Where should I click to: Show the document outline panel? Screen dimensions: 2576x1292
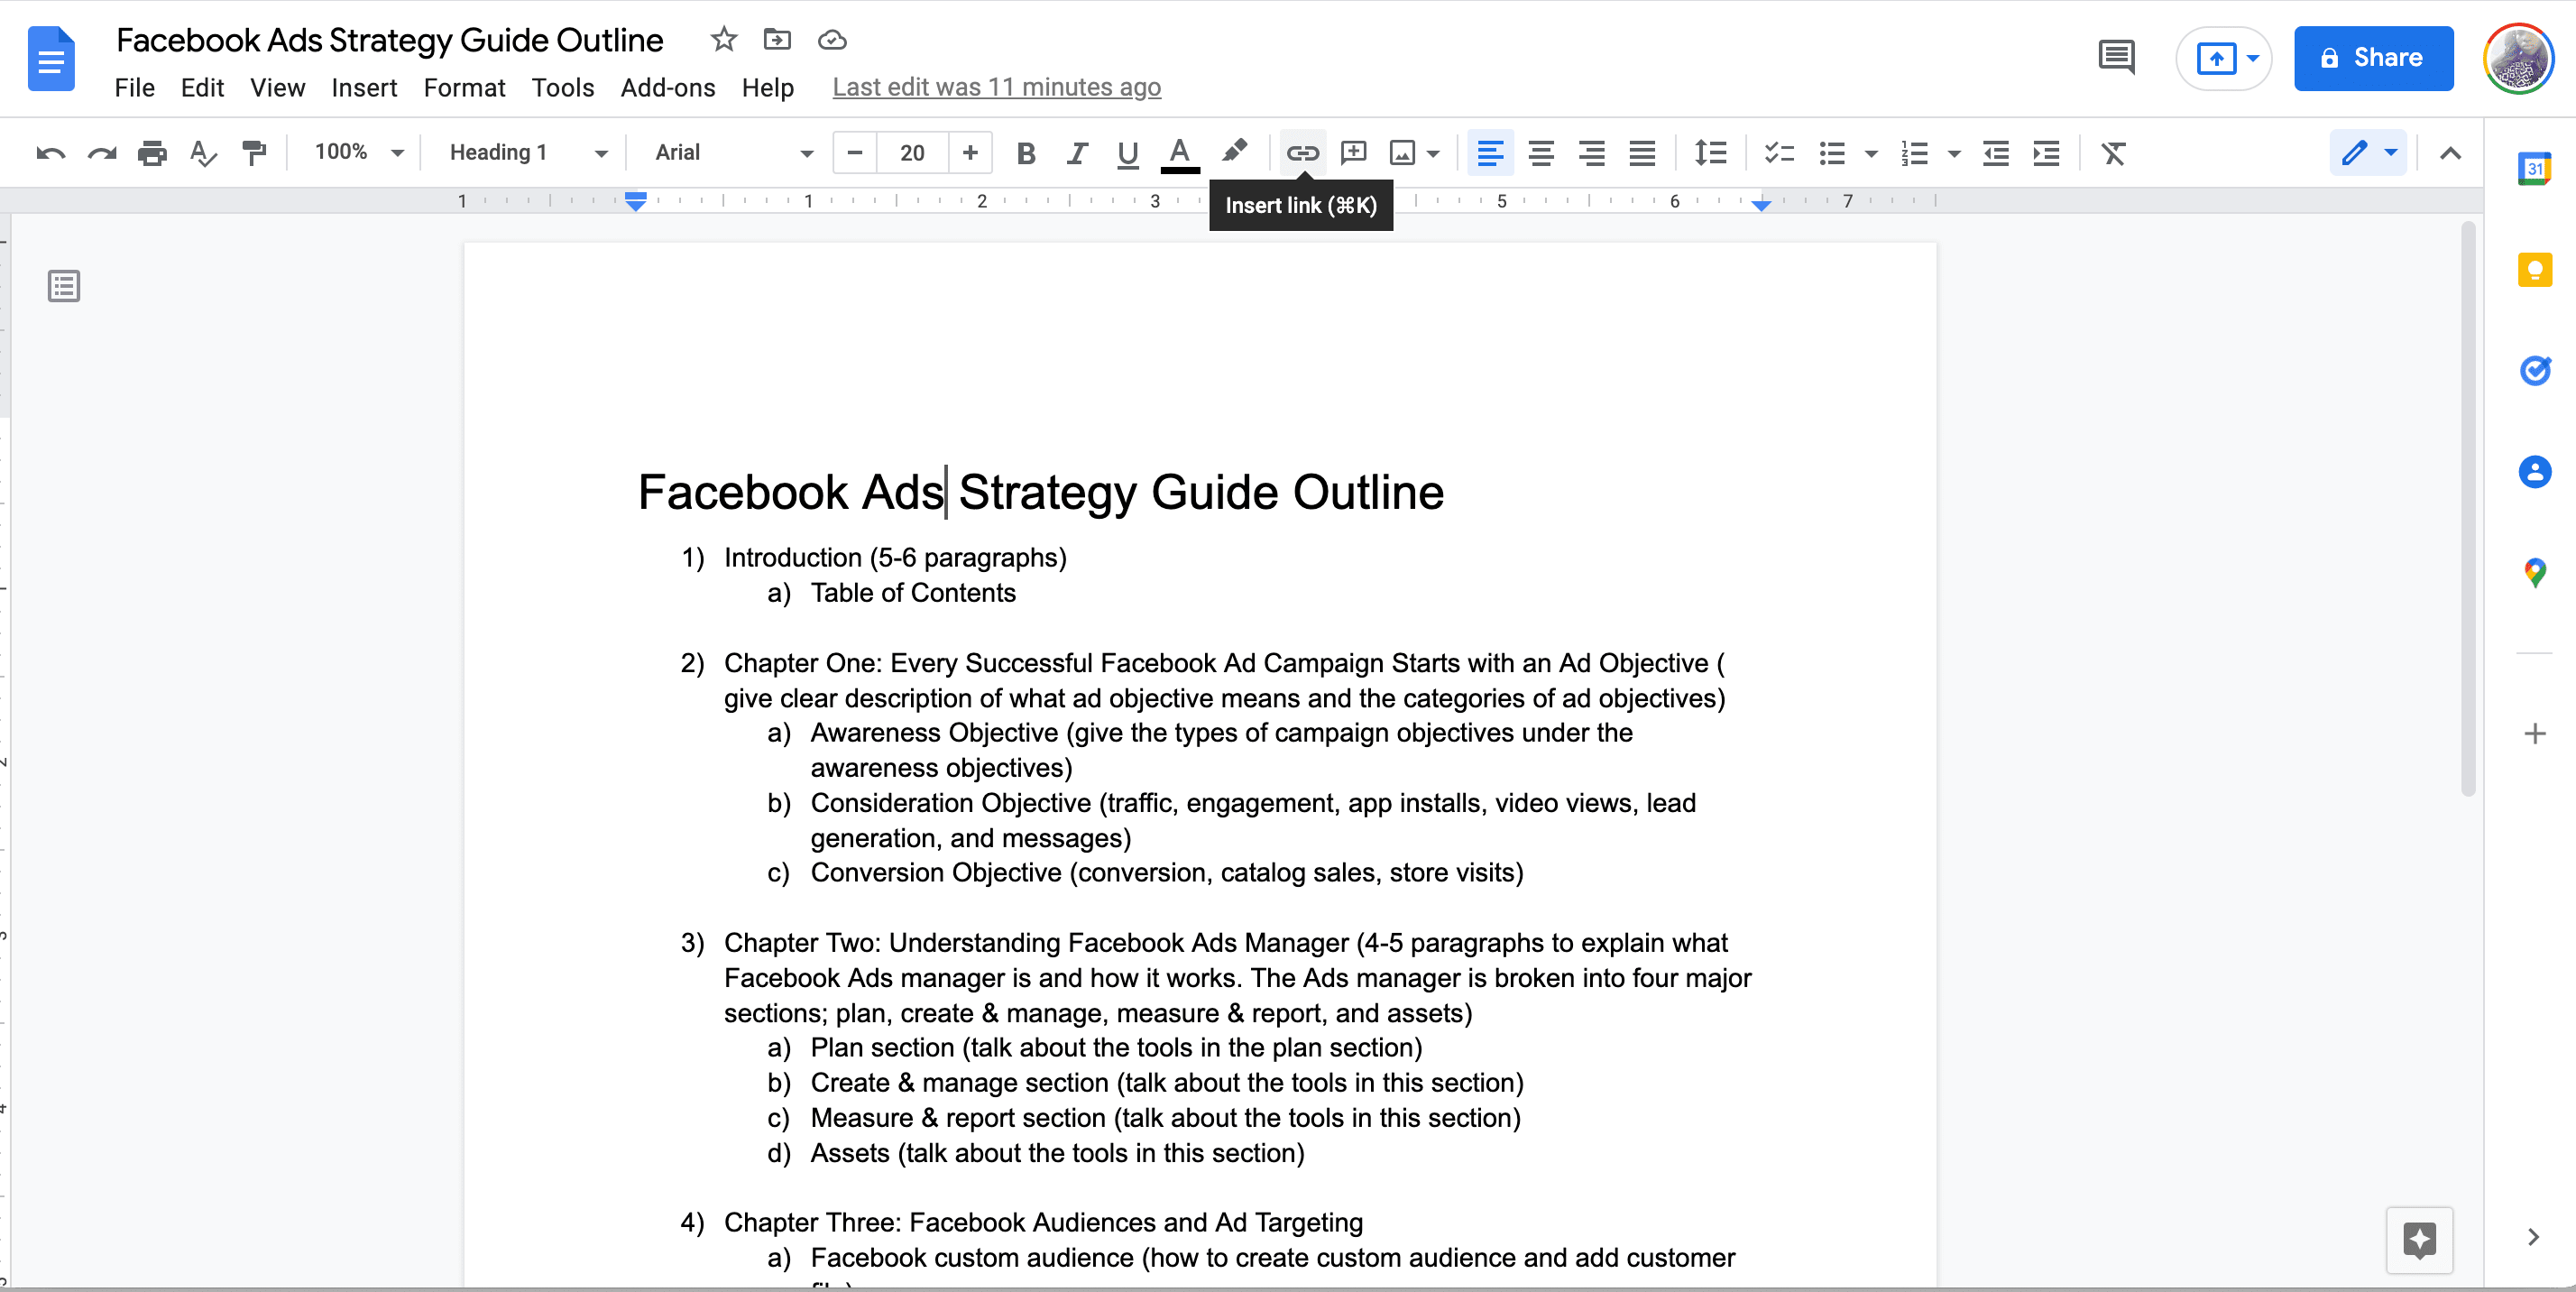[x=64, y=287]
